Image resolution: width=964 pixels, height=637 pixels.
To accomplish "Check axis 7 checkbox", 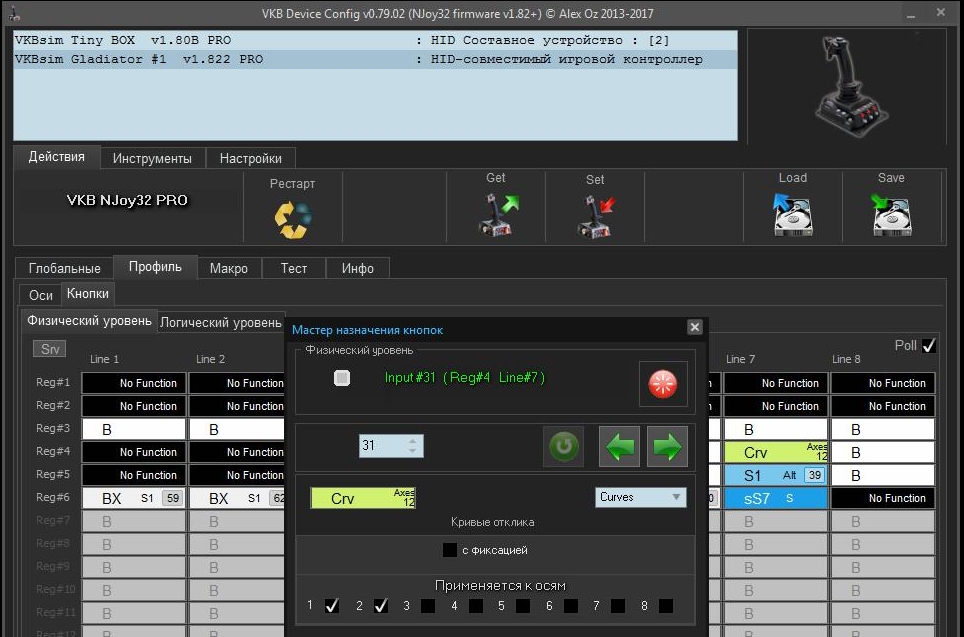I will (x=618, y=606).
